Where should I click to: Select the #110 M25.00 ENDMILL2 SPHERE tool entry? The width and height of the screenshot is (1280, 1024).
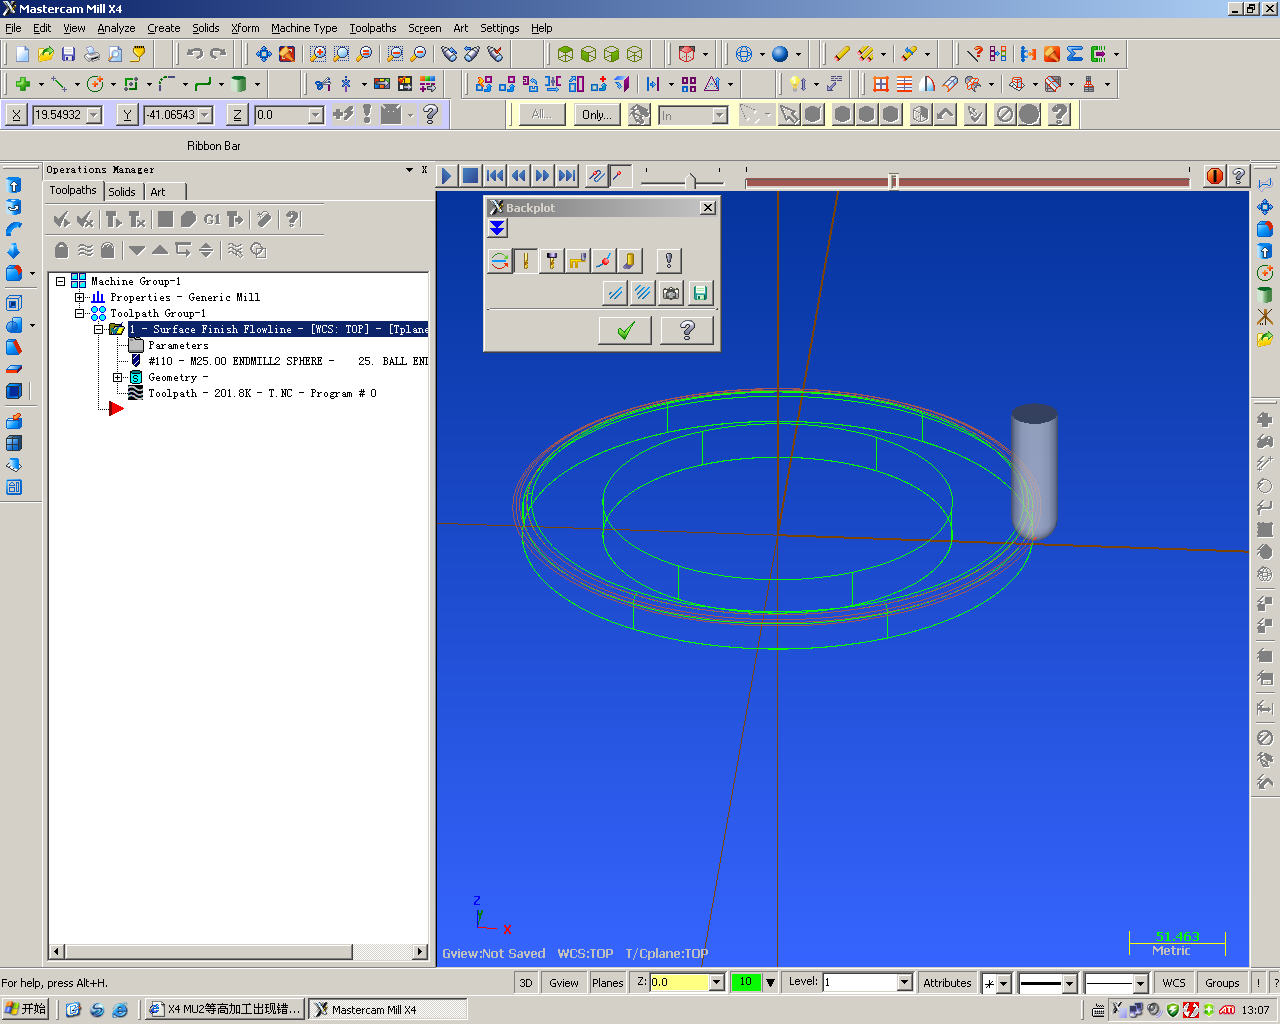[x=288, y=361]
